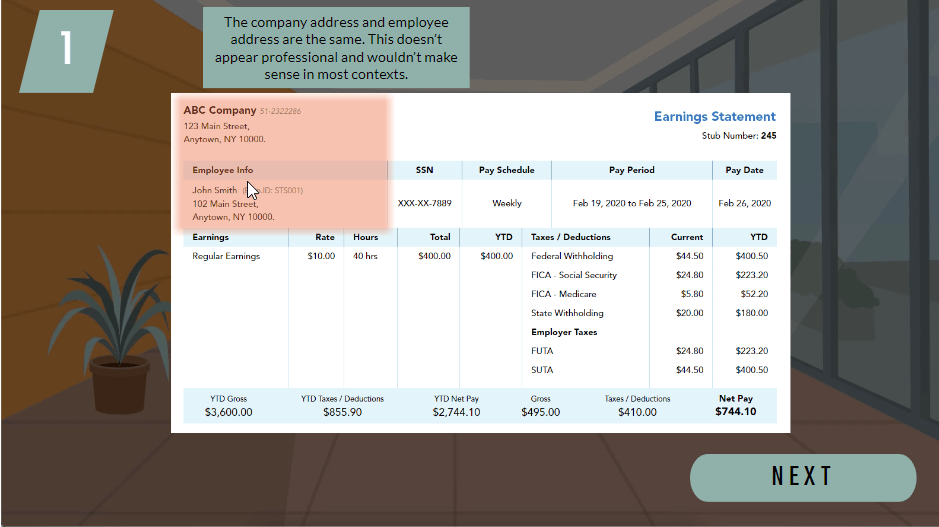
Task: Click the Earnings Statement title
Action: (714, 117)
